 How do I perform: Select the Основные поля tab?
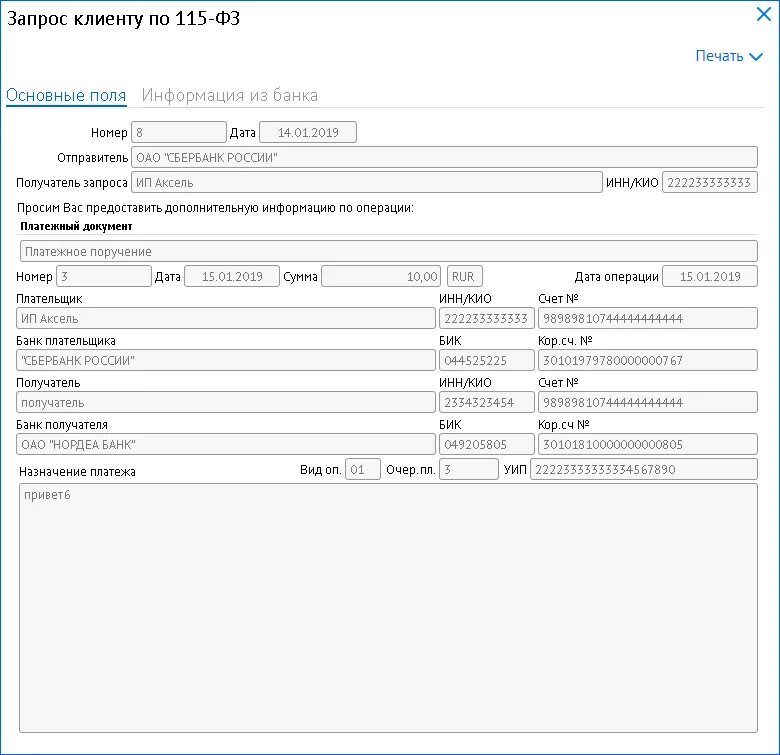coord(66,95)
